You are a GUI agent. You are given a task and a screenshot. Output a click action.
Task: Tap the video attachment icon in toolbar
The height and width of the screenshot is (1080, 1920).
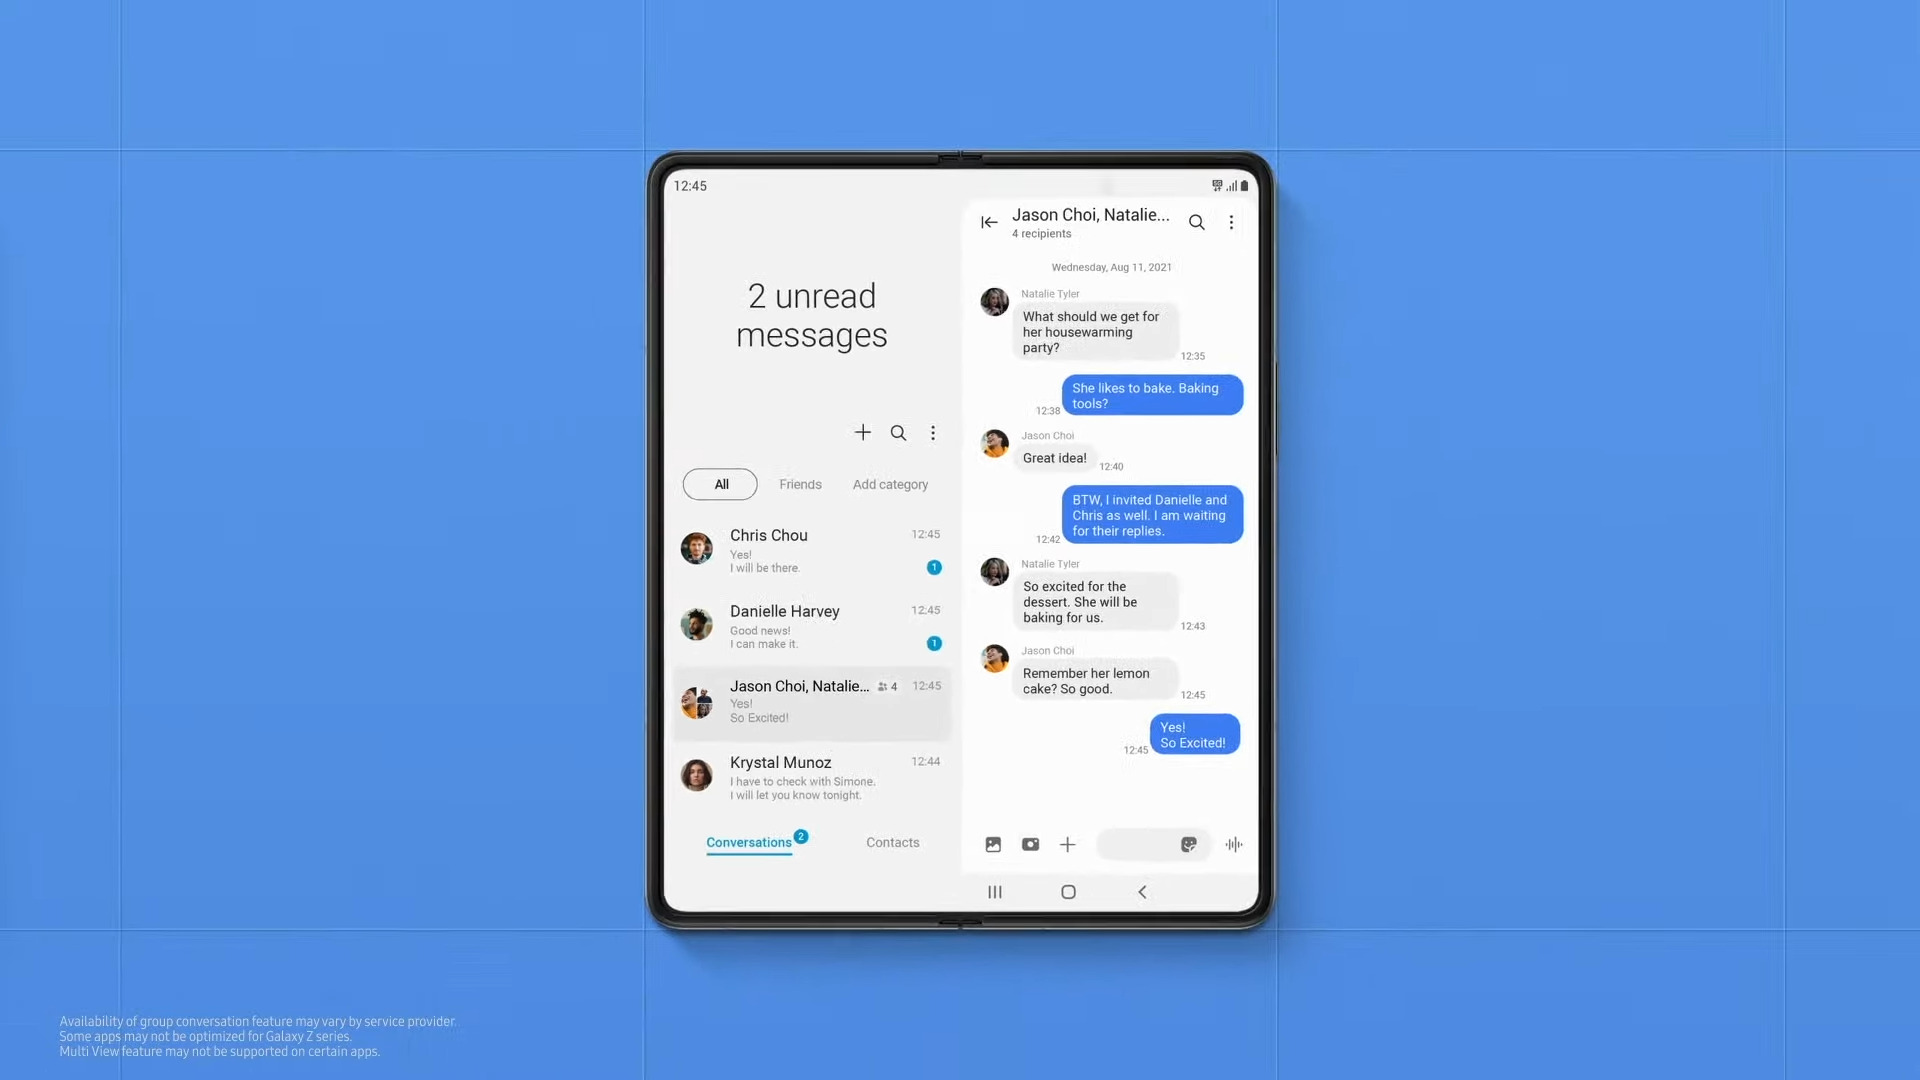1030,844
